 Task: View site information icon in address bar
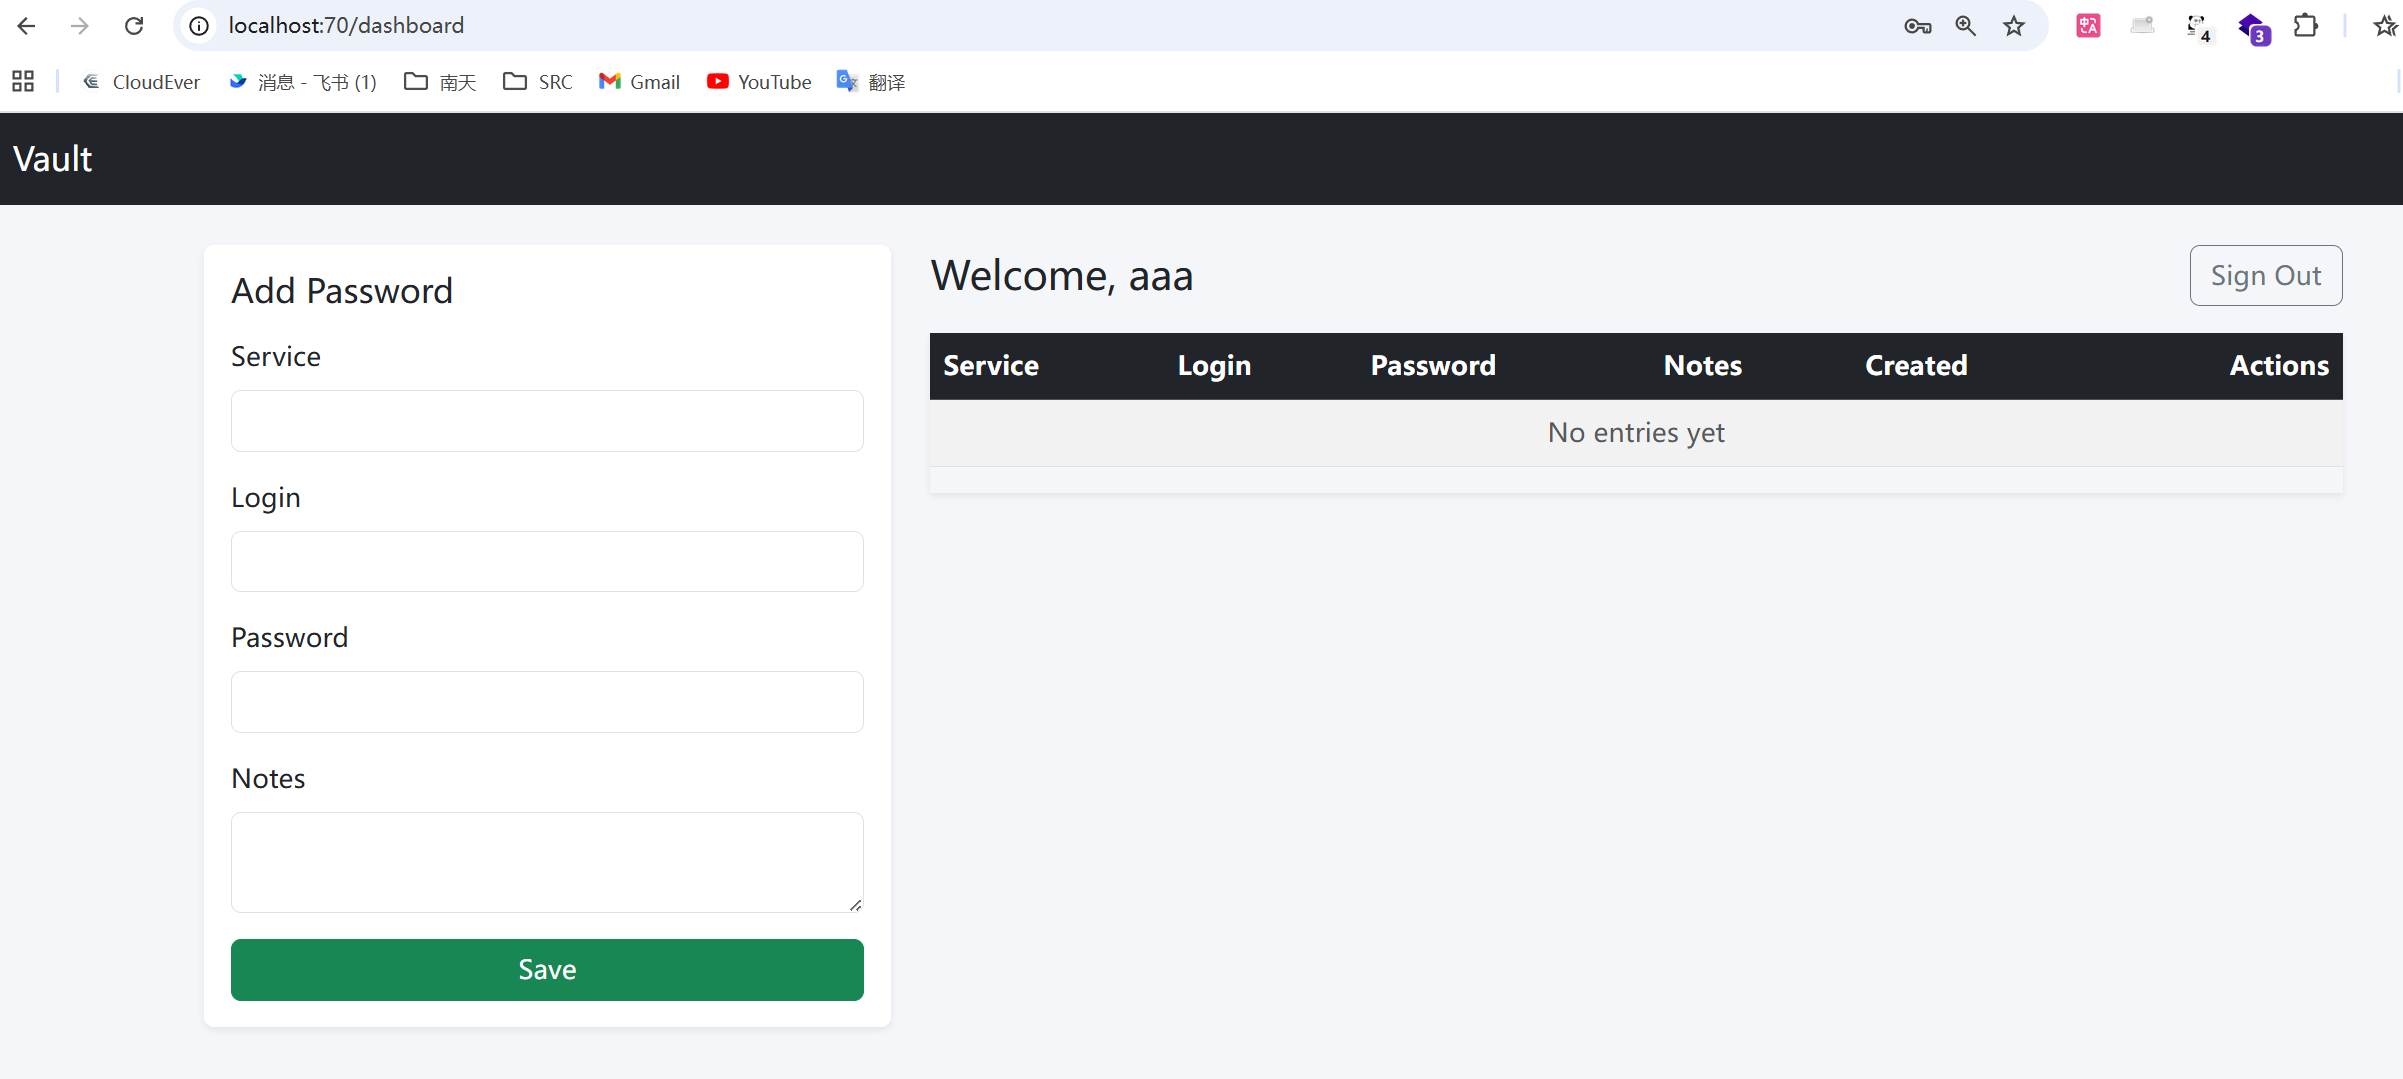point(199,26)
